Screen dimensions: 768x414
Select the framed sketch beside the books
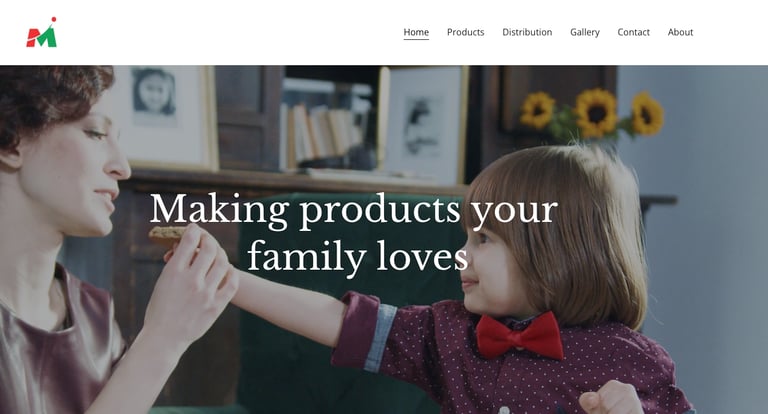click(423, 125)
